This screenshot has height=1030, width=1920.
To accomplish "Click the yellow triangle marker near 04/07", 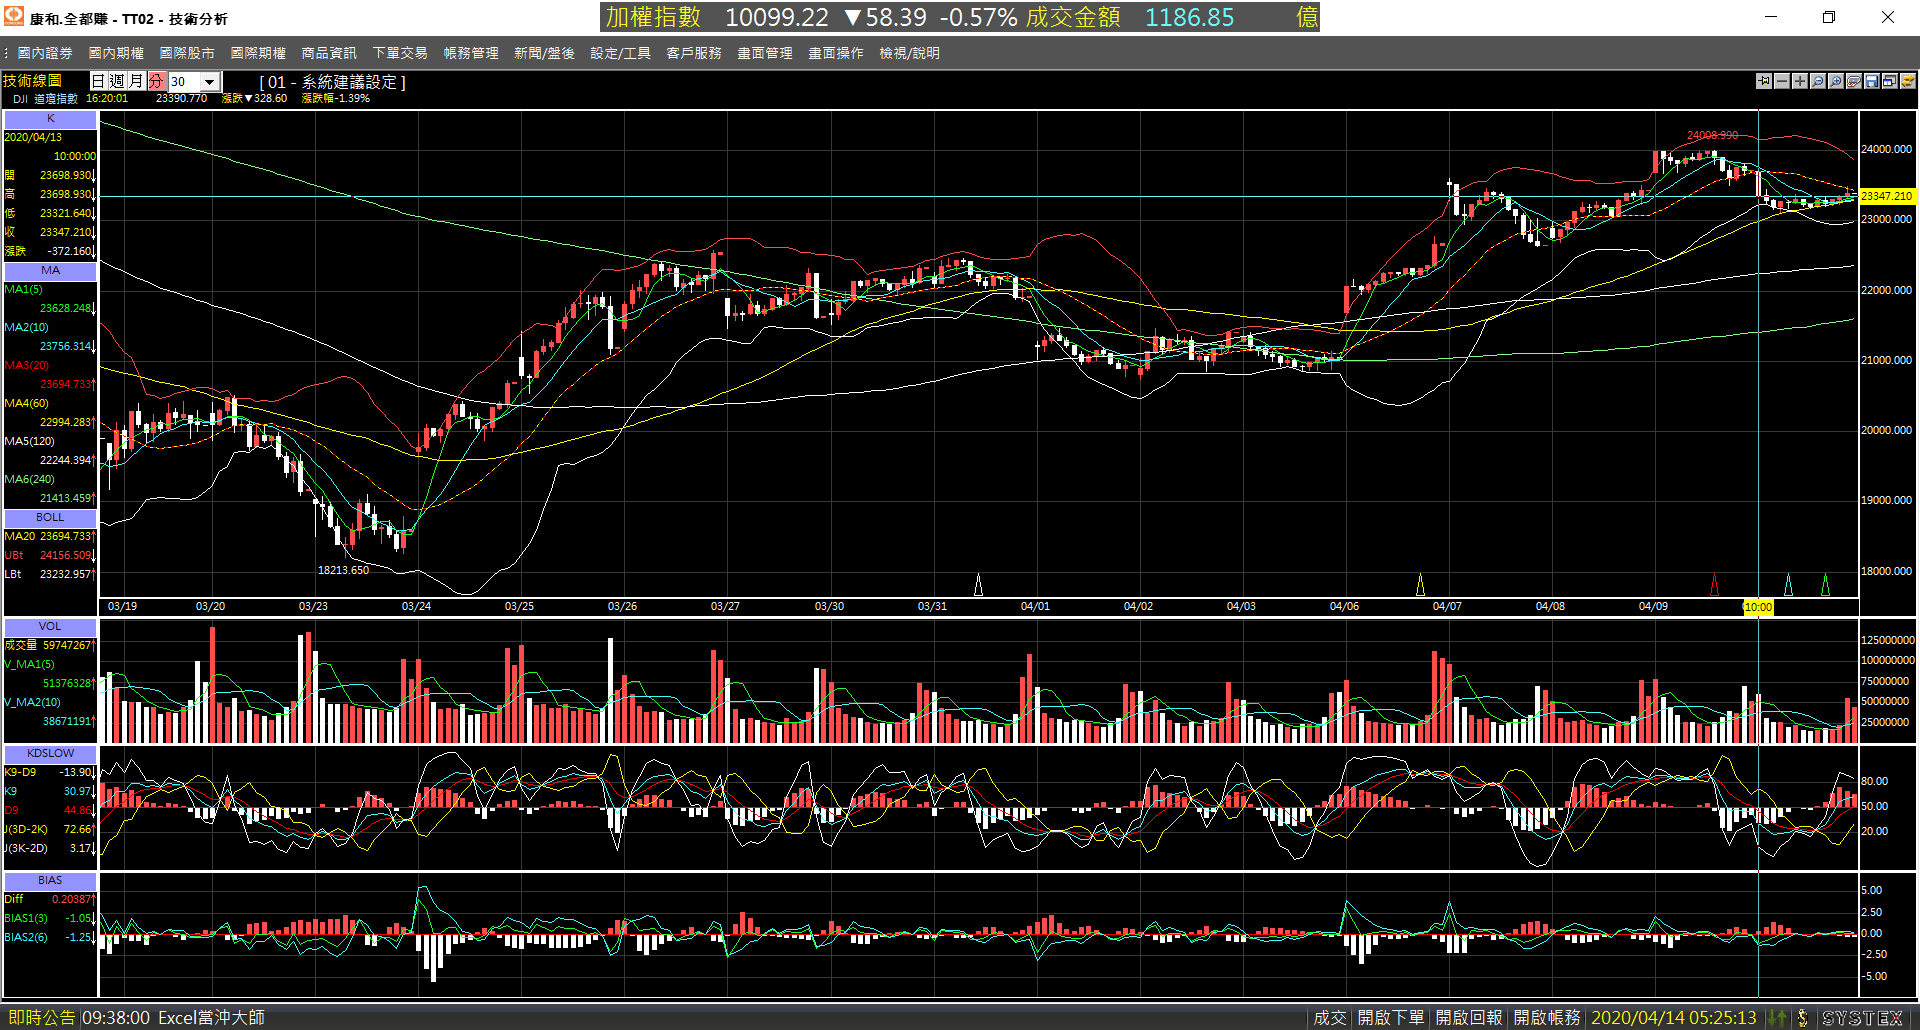I will pos(1420,585).
